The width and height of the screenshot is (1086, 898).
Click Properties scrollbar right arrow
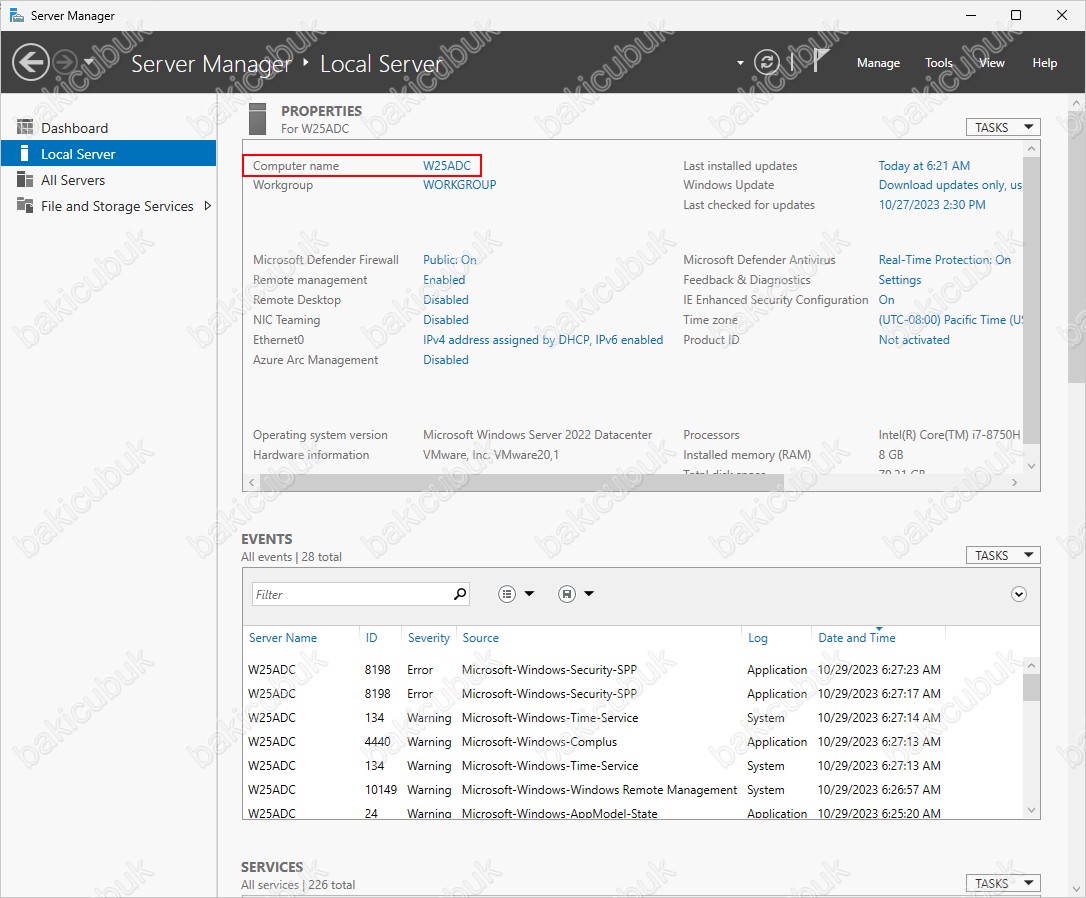(1014, 482)
